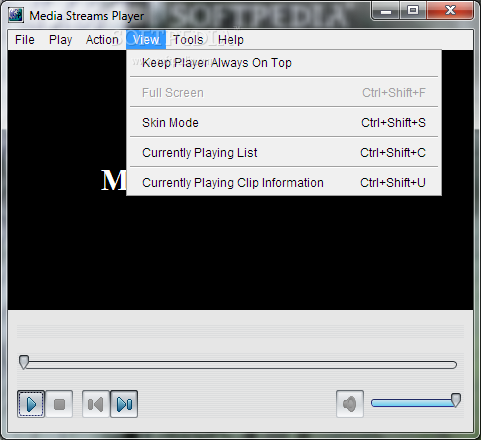
Task: Click the seek bar track
Action: (240, 365)
